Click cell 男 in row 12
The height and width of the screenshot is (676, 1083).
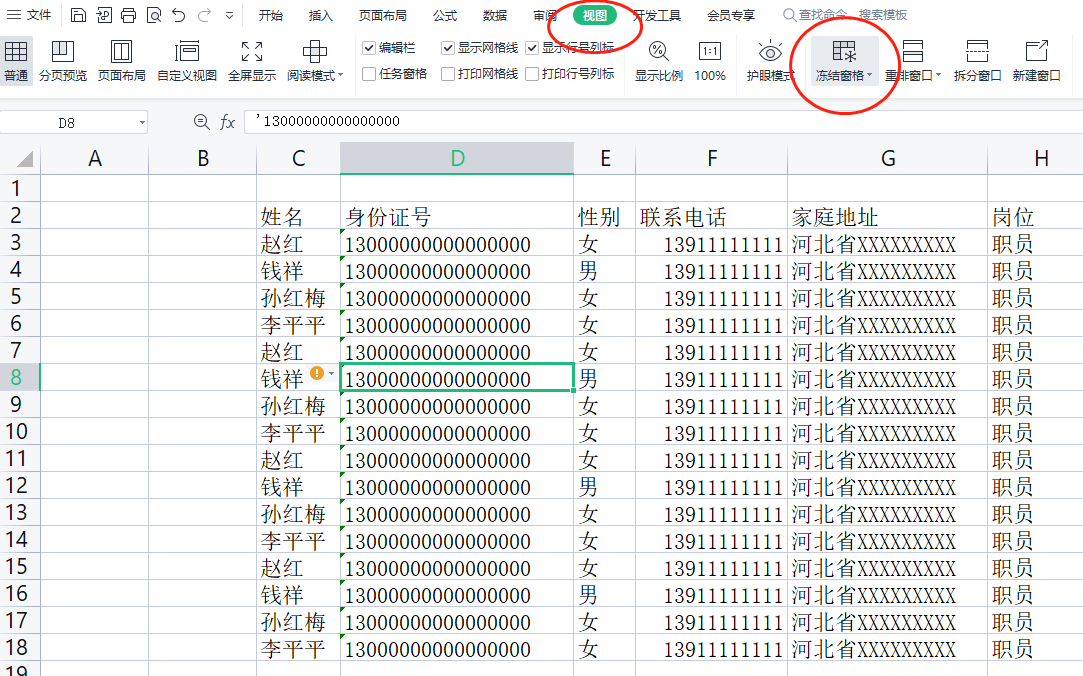click(x=604, y=486)
